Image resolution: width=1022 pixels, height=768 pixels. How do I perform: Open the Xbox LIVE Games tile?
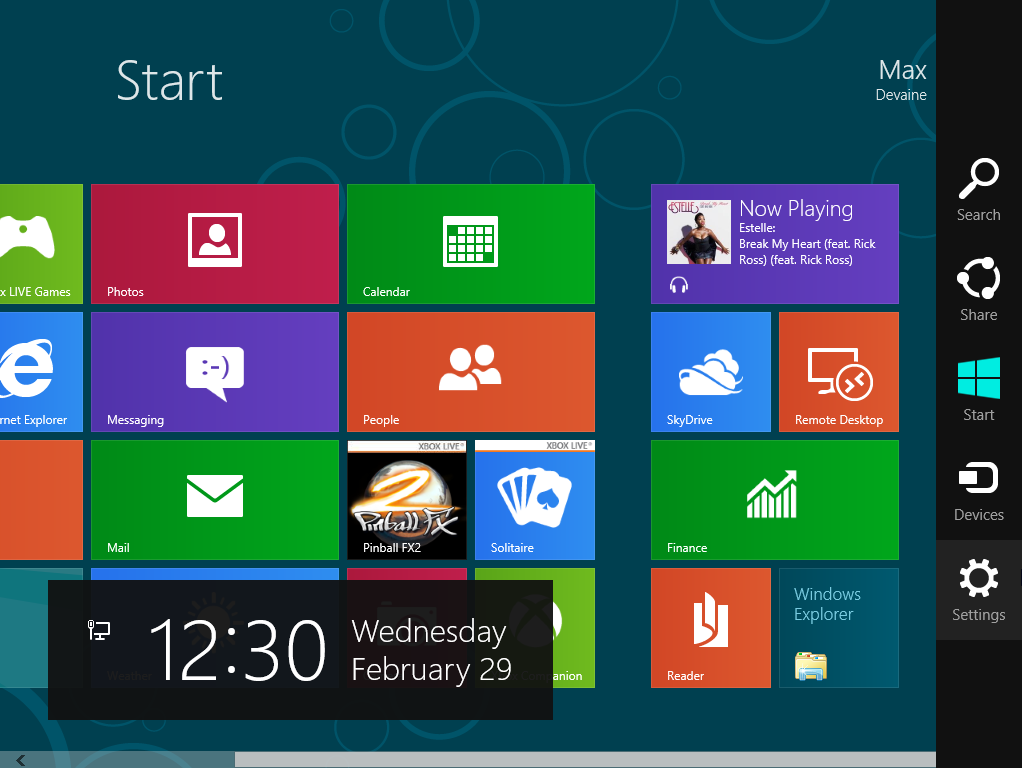[x=41, y=244]
